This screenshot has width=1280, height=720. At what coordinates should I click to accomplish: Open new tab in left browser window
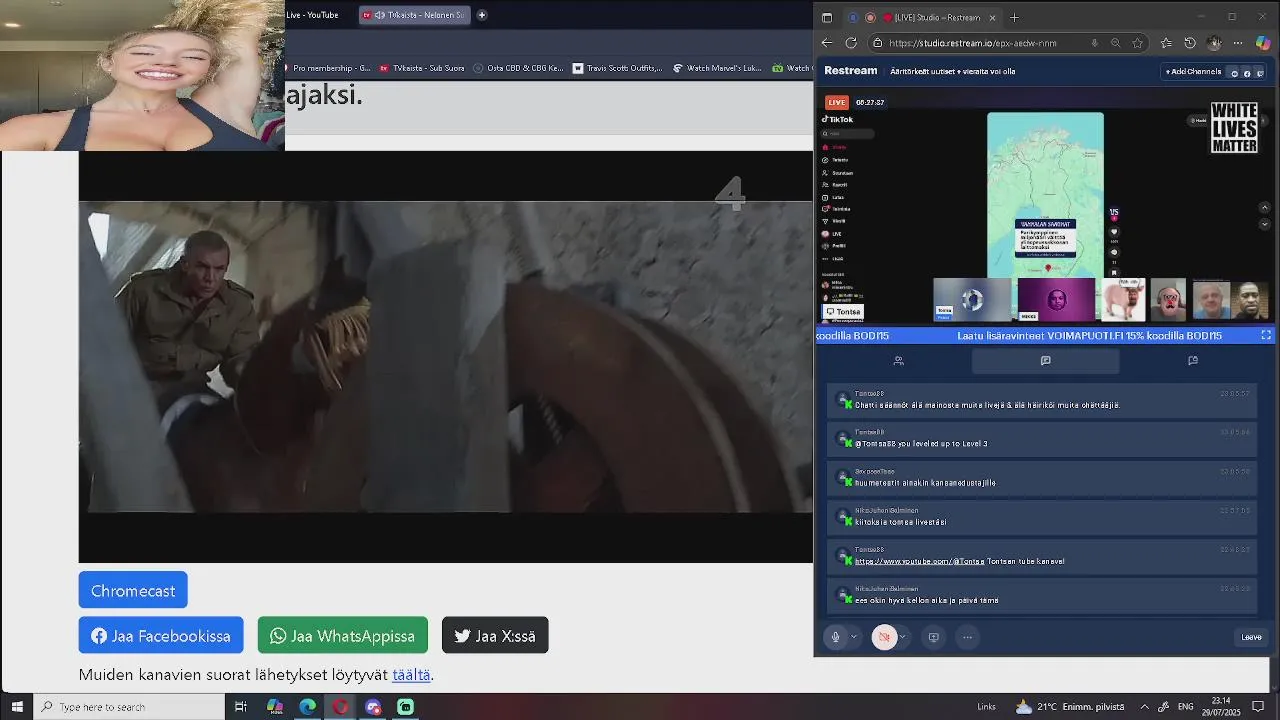[x=482, y=15]
